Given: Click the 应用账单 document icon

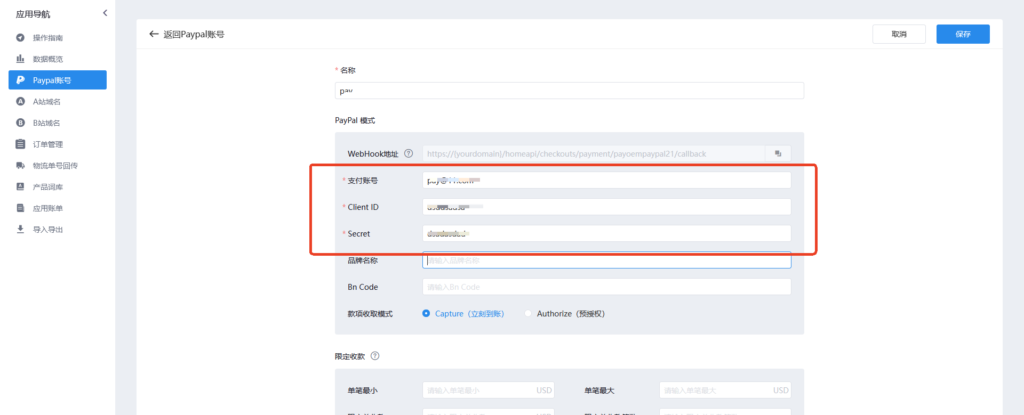Looking at the screenshot, I should [20, 208].
